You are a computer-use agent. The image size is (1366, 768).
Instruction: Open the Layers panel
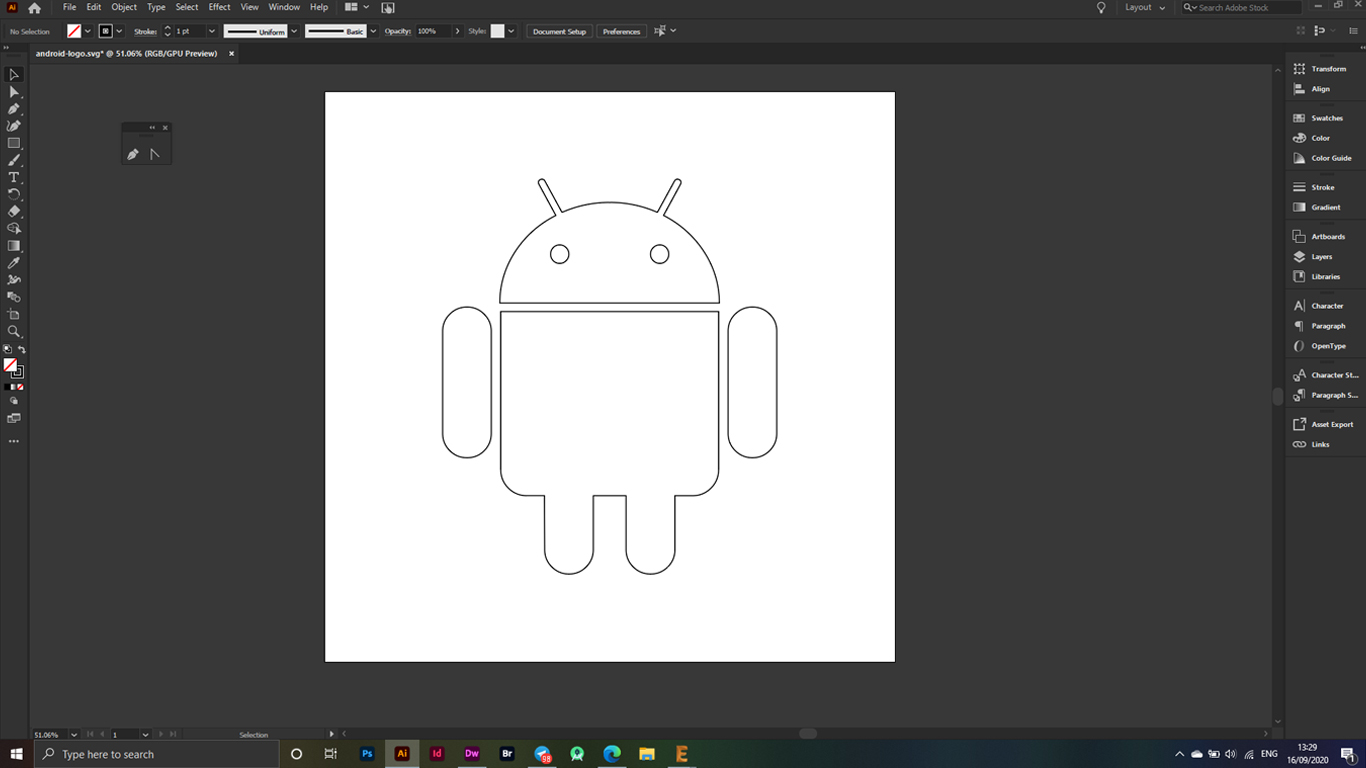(1322, 257)
